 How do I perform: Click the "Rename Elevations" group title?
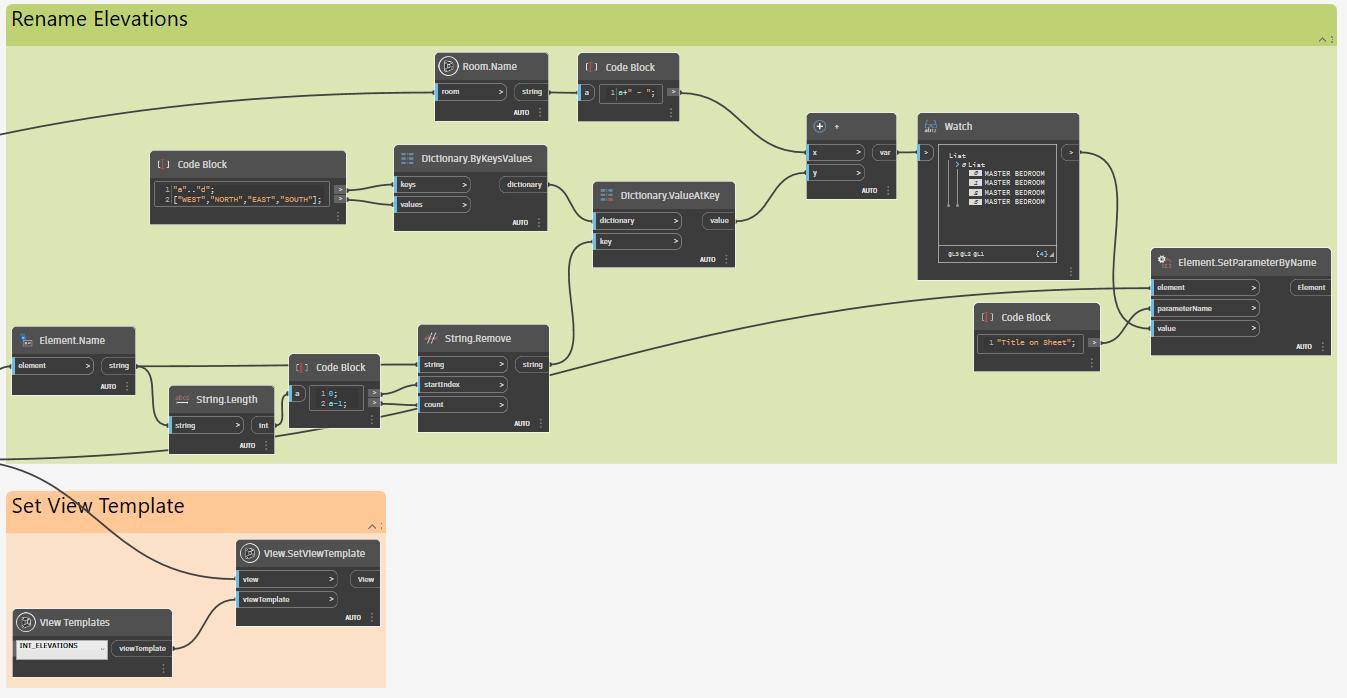click(100, 19)
